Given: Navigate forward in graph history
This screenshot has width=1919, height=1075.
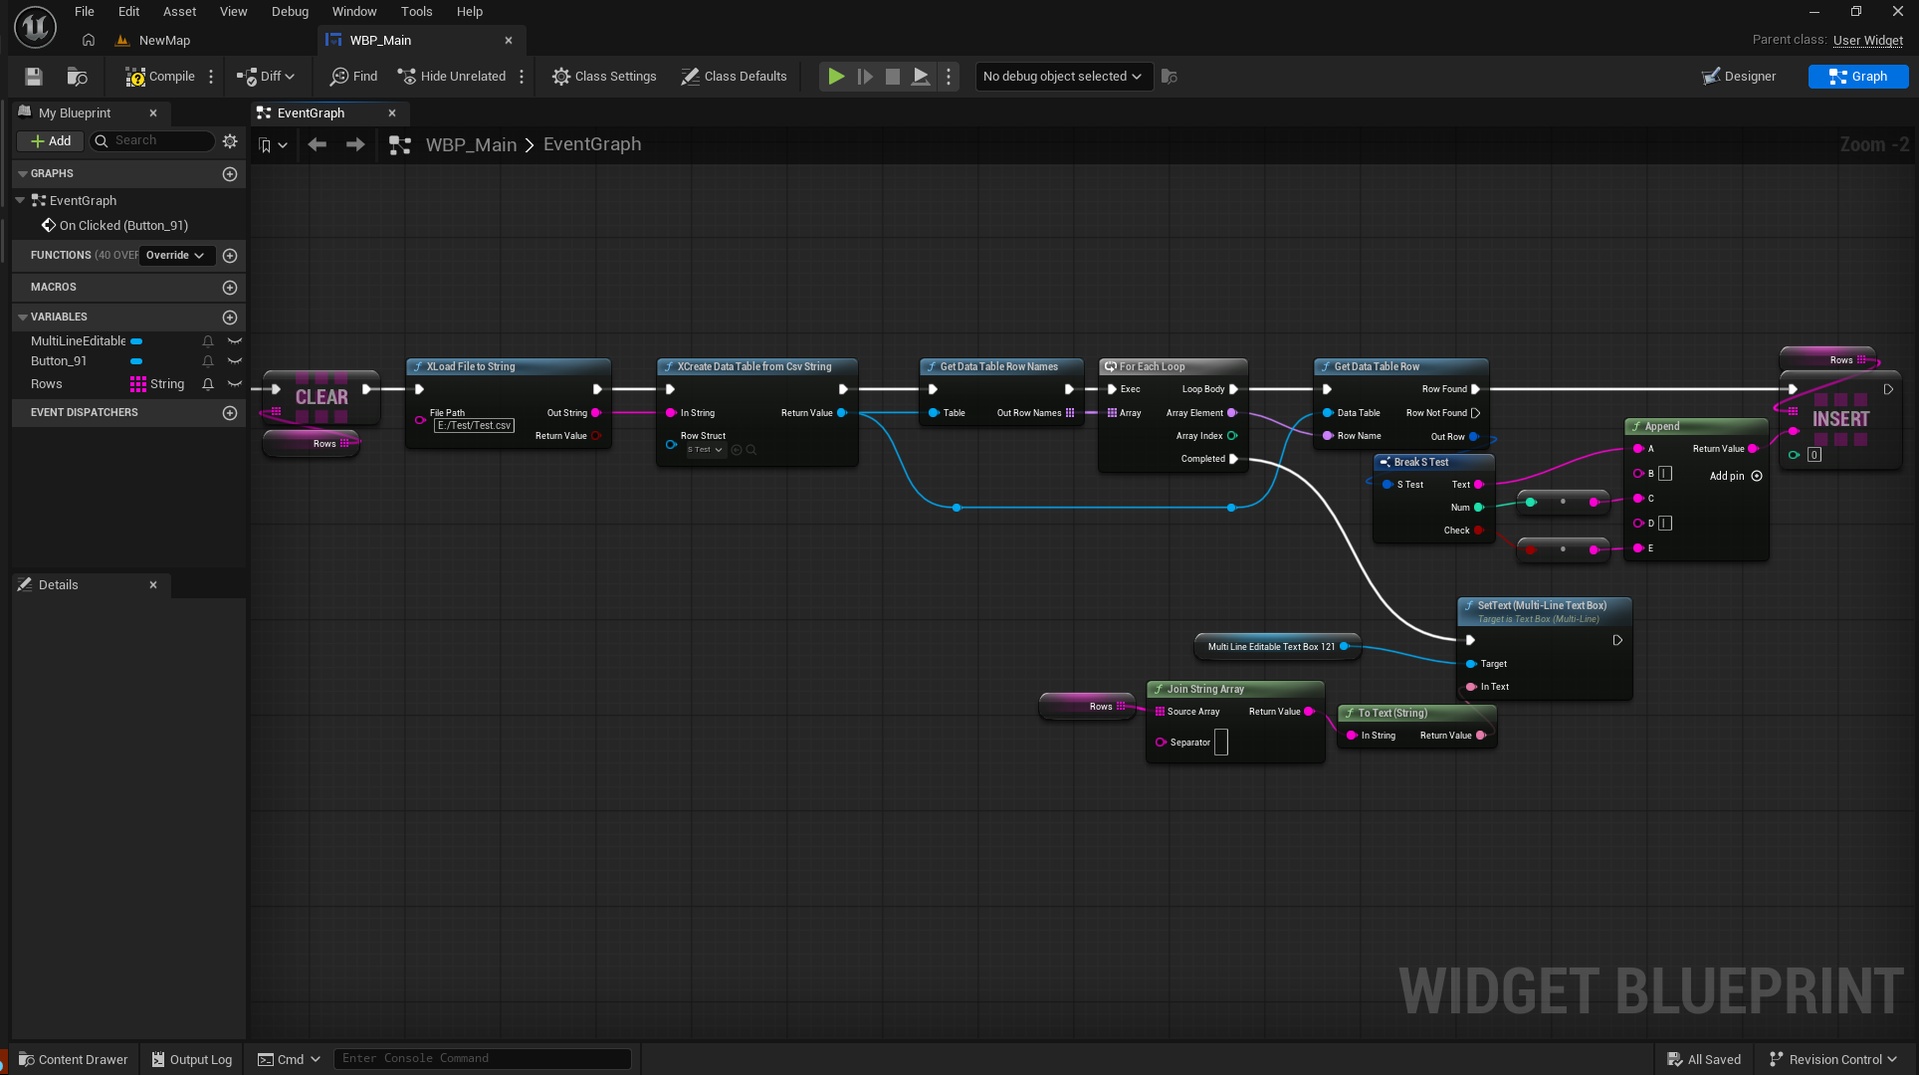Looking at the screenshot, I should click(355, 145).
